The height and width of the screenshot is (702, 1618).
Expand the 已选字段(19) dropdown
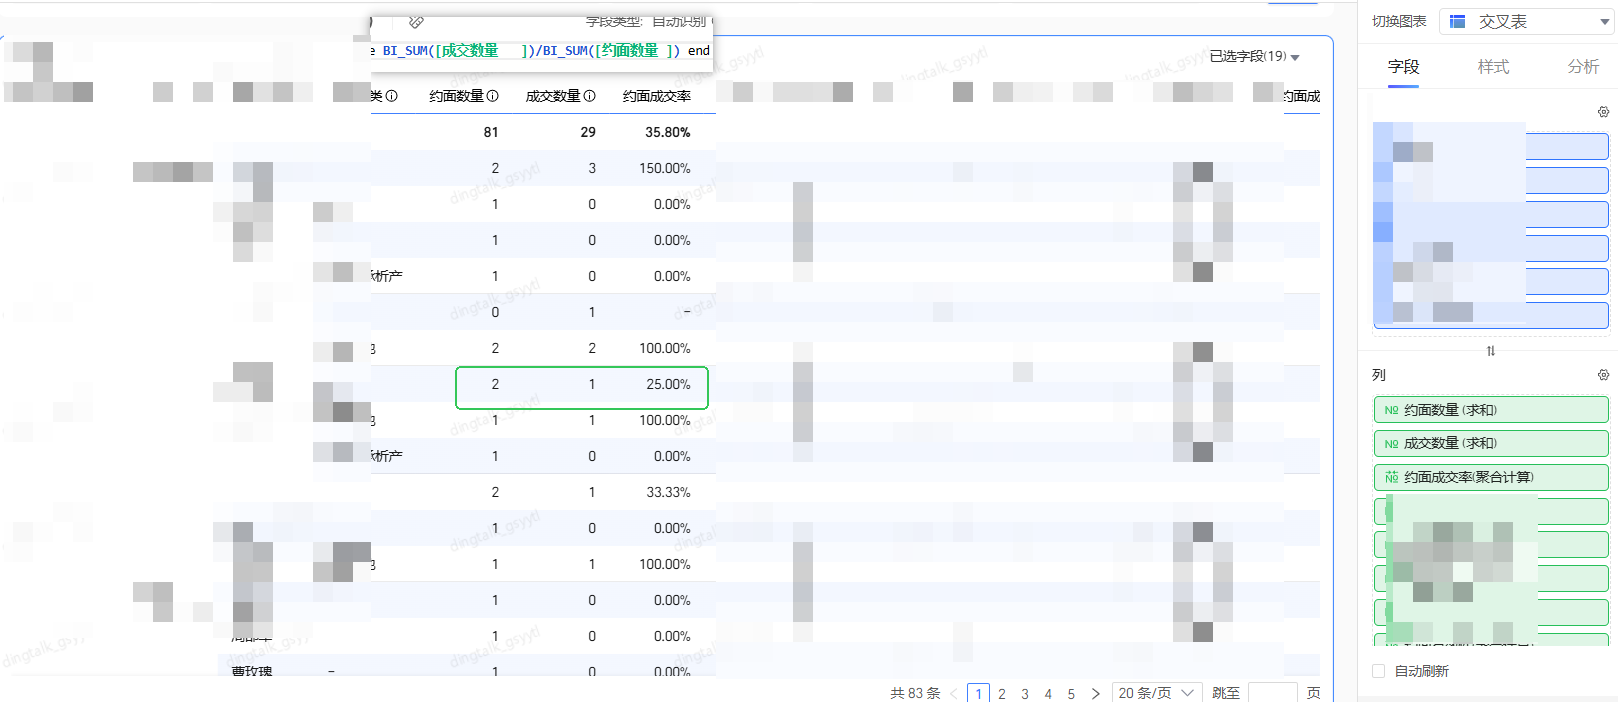1254,56
